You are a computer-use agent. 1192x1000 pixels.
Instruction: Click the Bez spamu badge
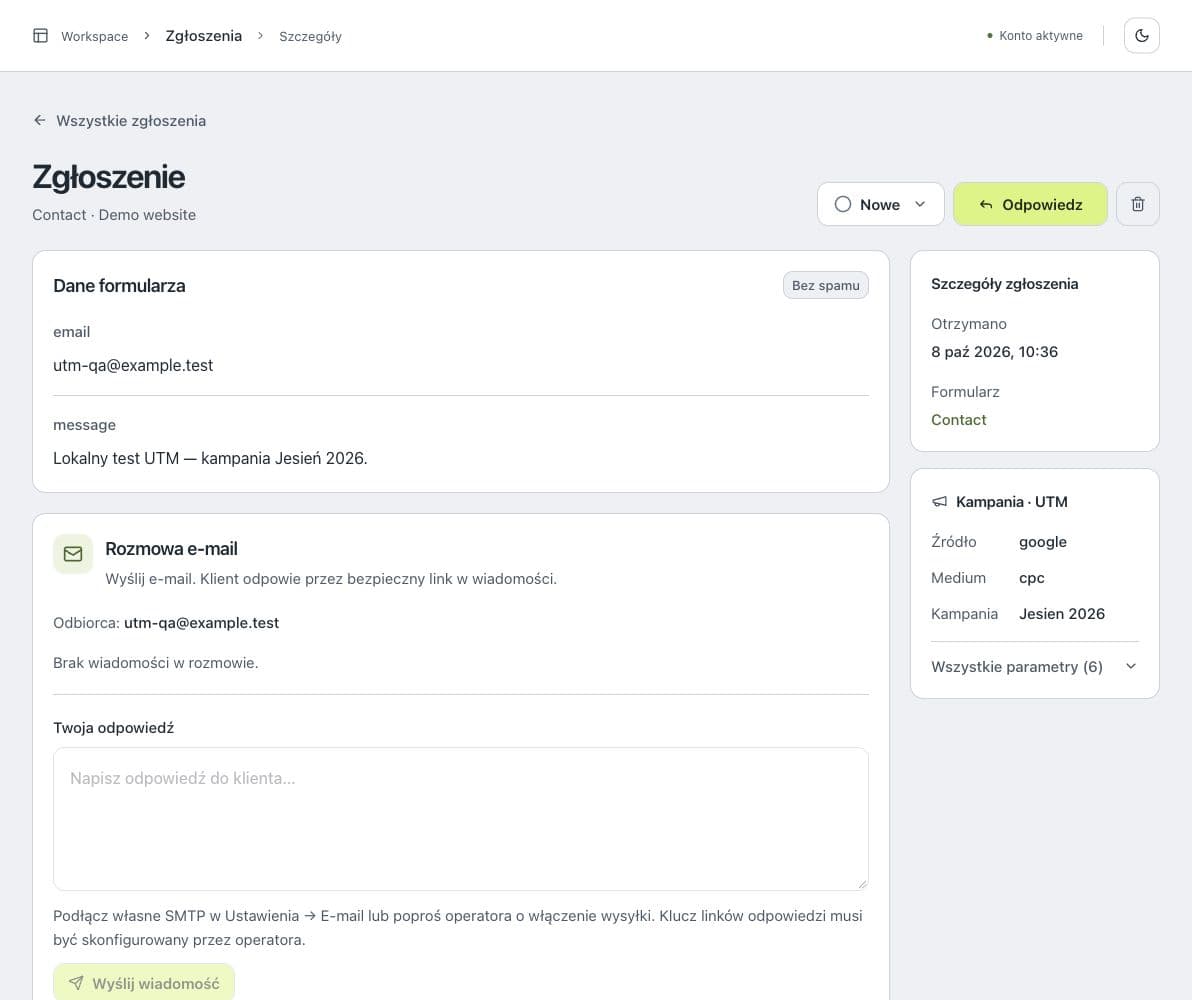(826, 285)
